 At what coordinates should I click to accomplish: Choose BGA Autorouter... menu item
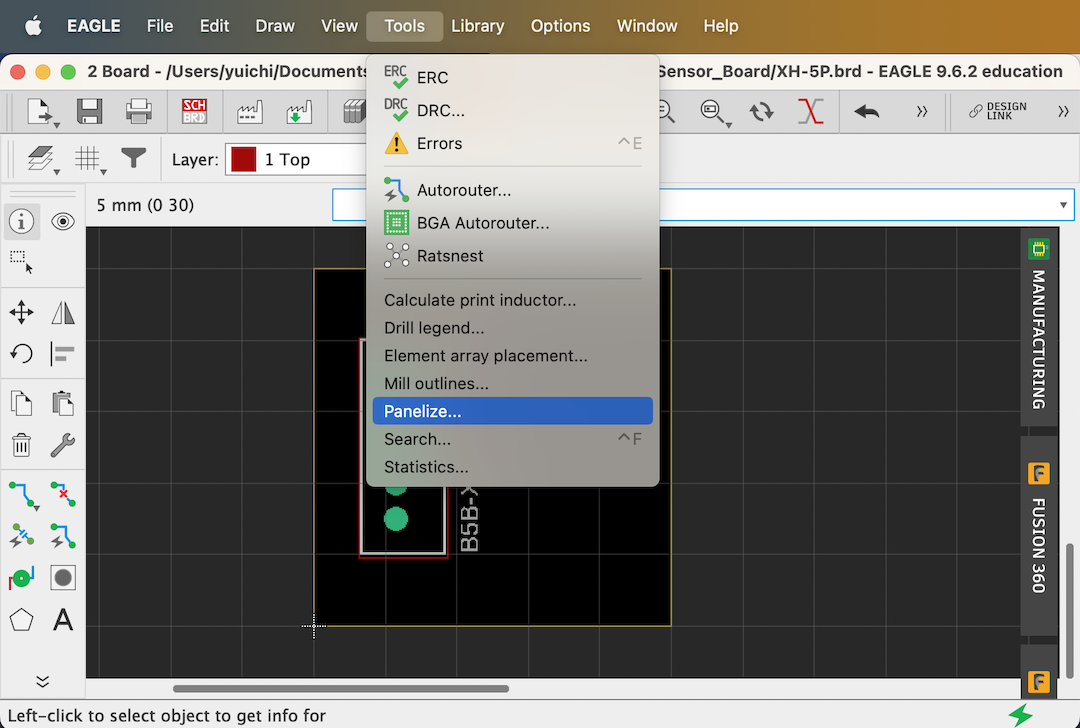point(512,223)
